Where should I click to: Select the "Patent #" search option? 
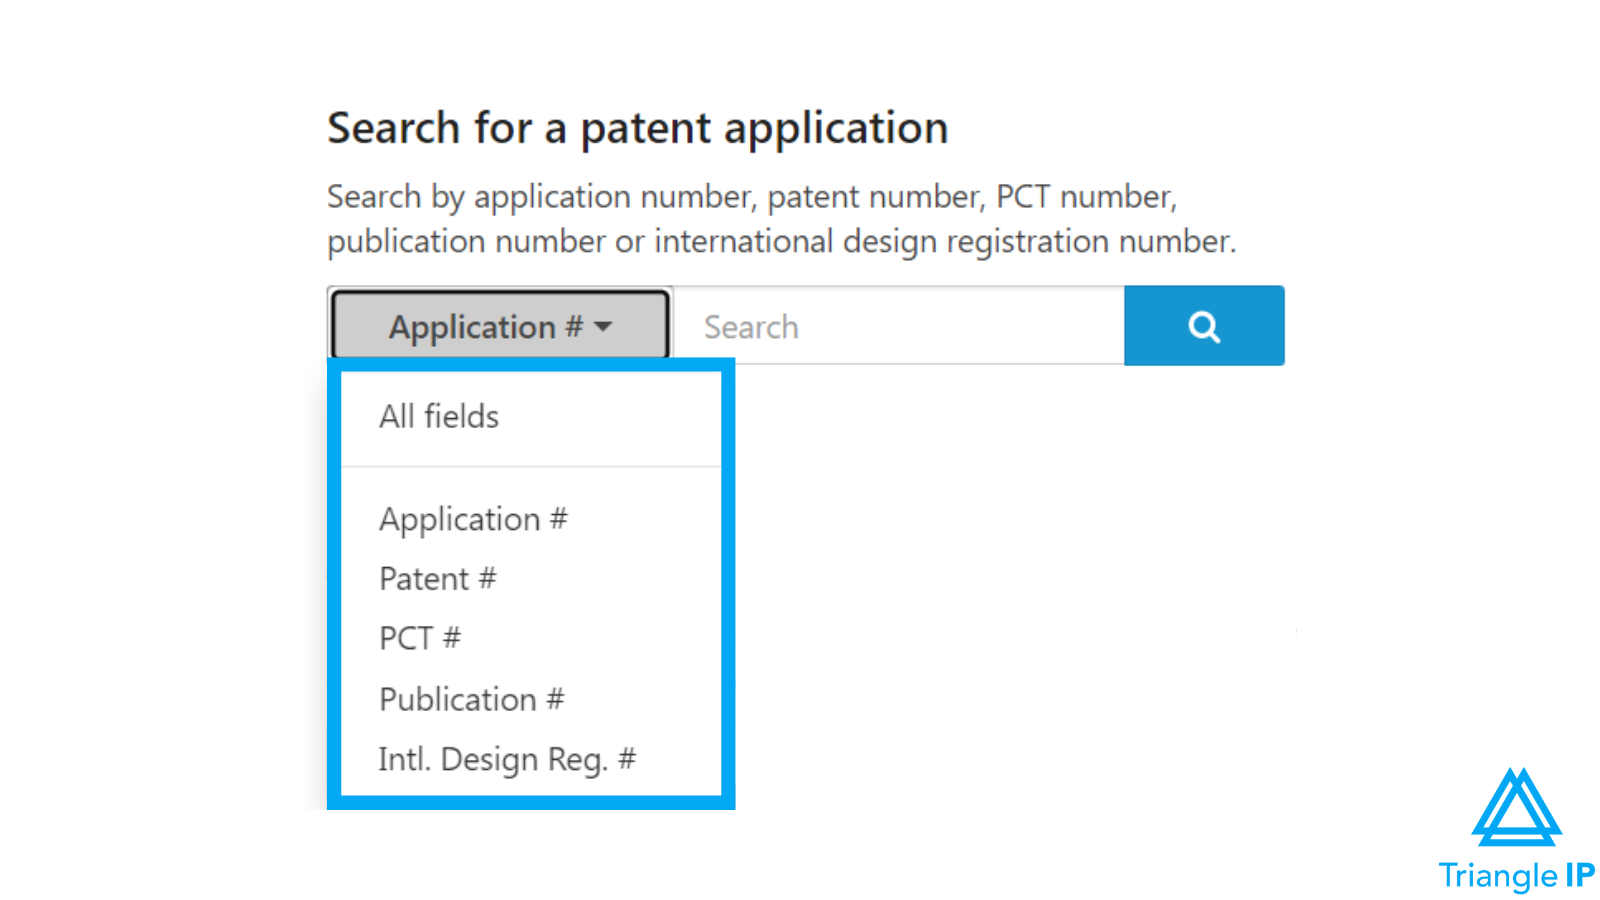(x=437, y=579)
